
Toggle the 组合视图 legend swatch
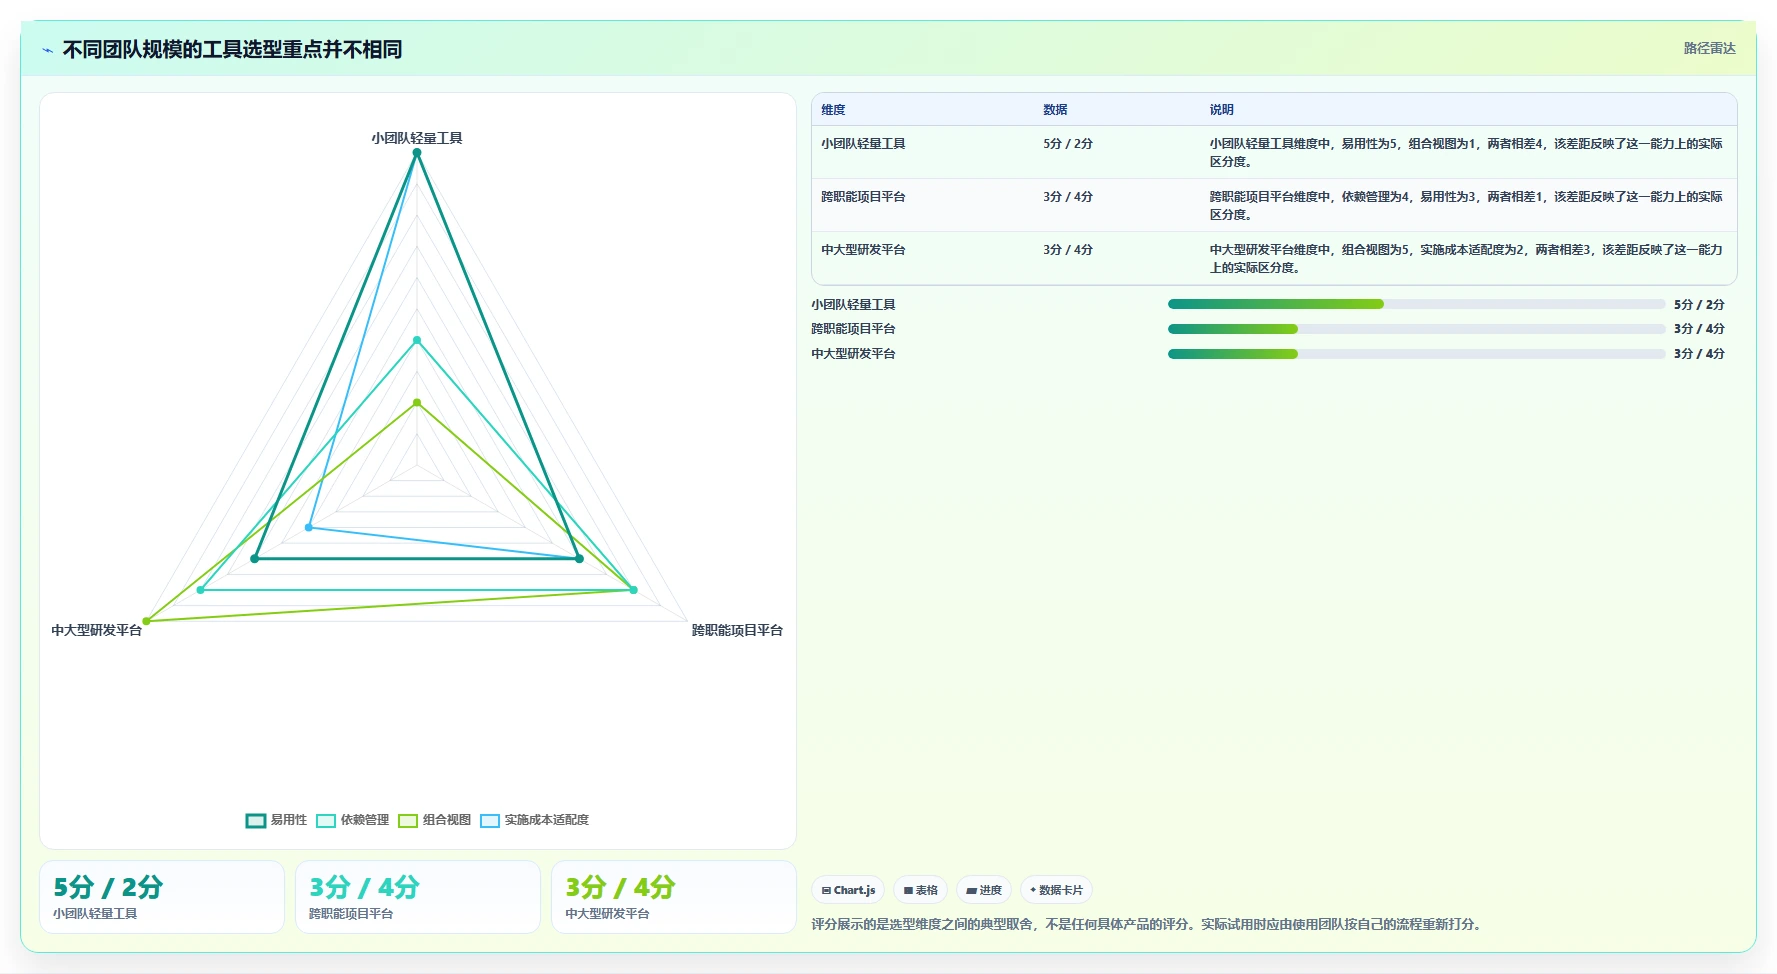pos(408,820)
